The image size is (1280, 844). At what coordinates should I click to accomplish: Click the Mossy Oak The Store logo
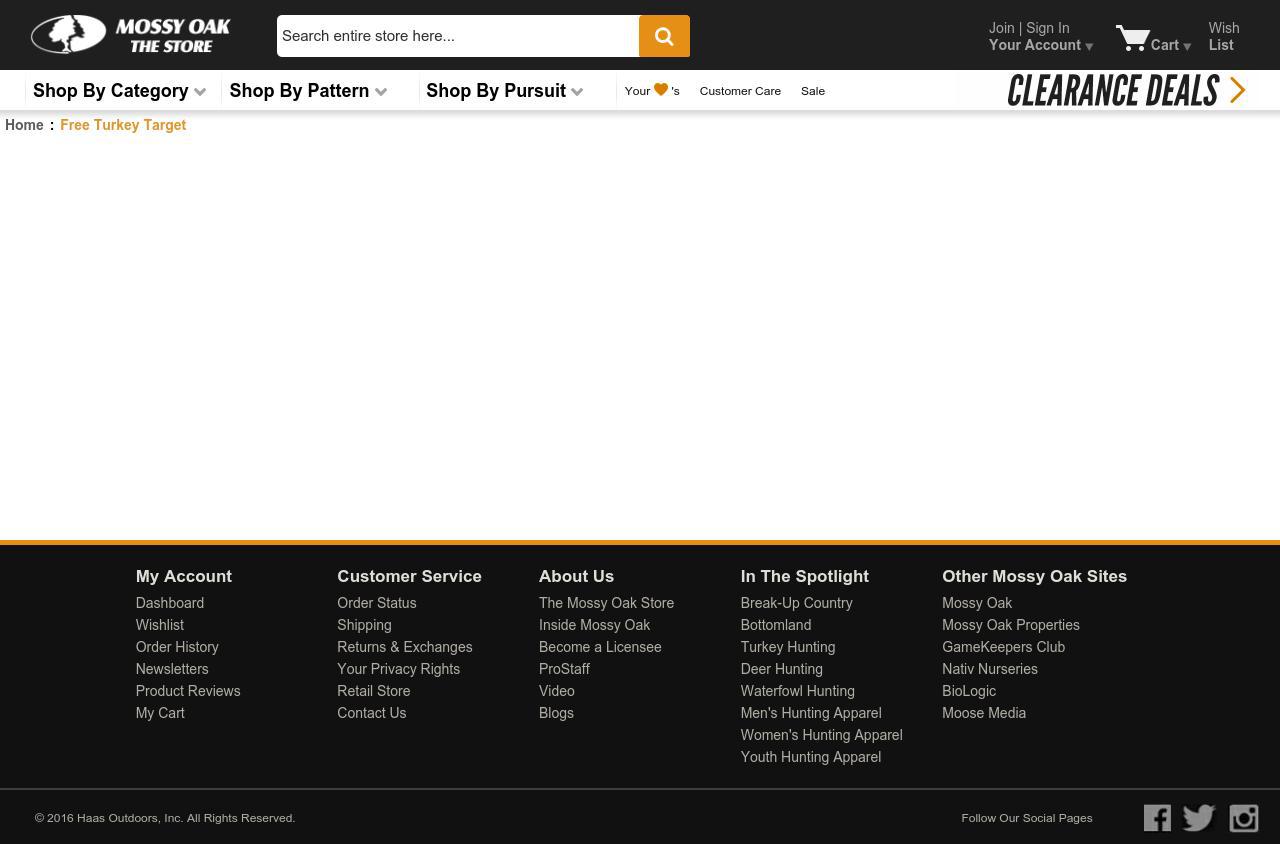pyautogui.click(x=131, y=35)
